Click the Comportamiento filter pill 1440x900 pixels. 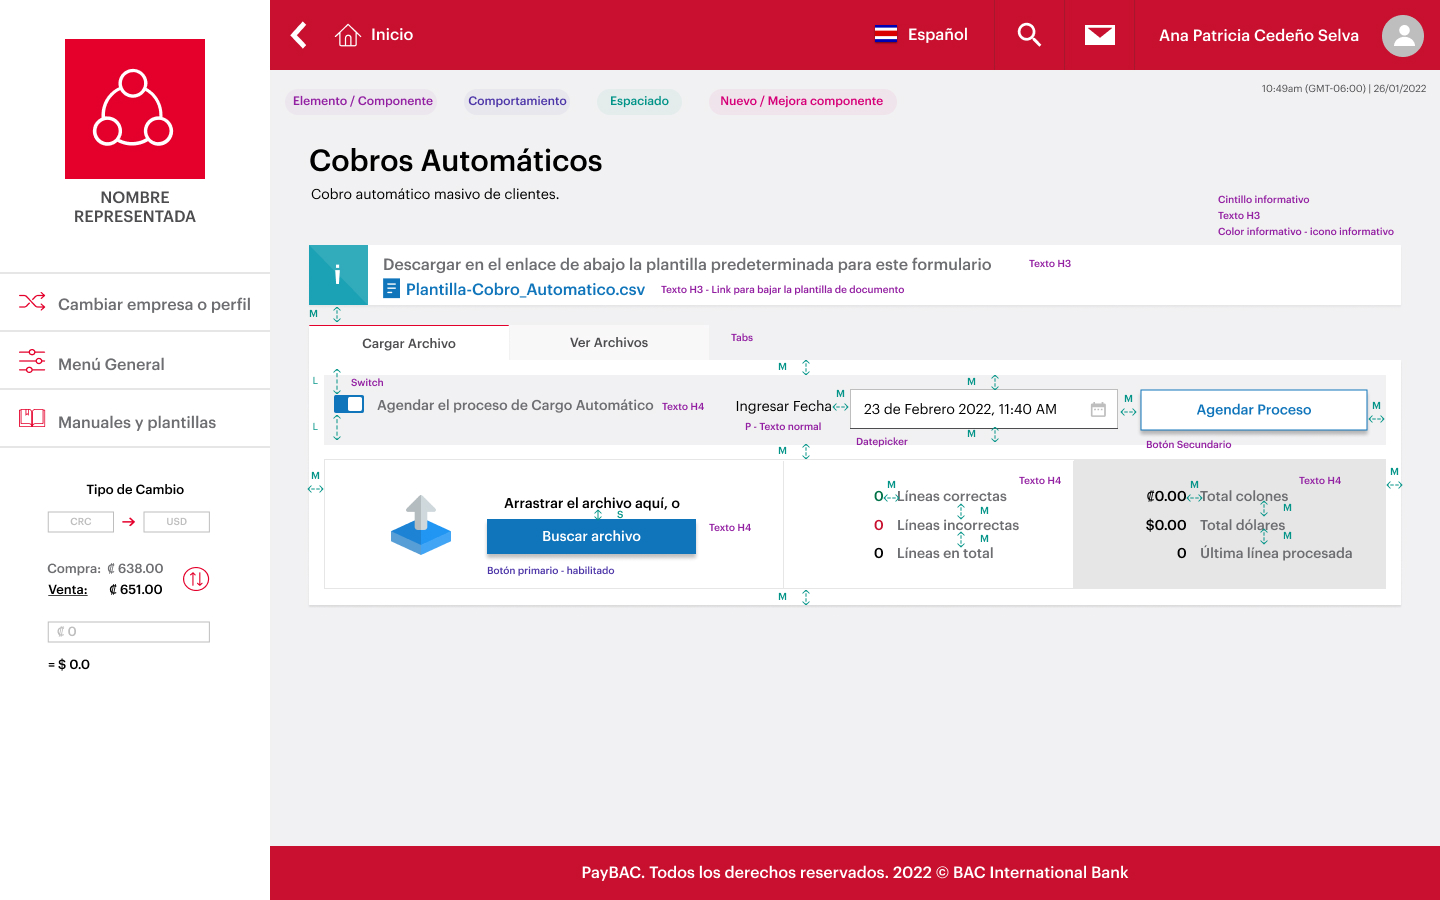[x=517, y=101]
